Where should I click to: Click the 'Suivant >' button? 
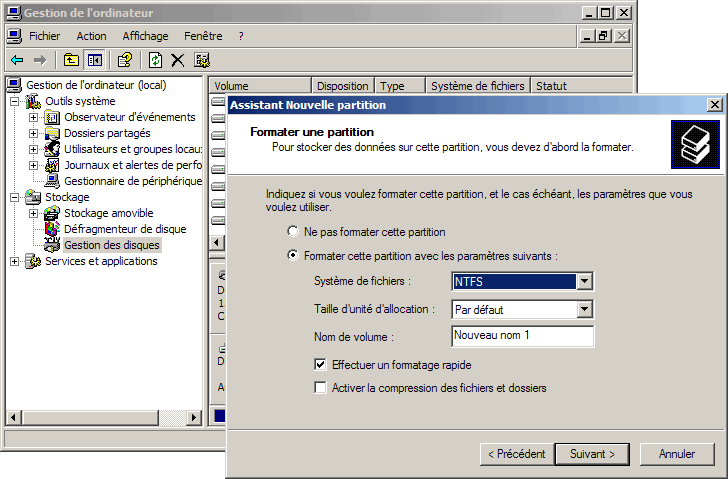pos(592,454)
